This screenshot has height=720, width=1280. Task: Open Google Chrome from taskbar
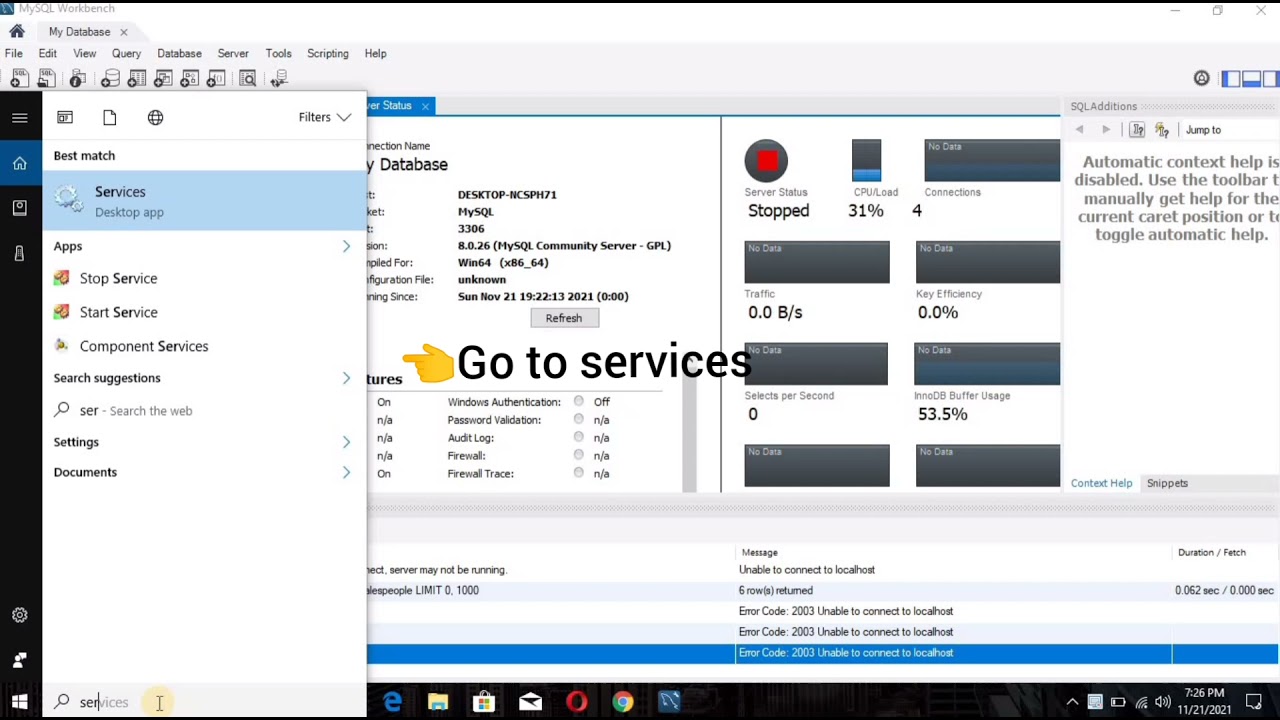pyautogui.click(x=622, y=702)
